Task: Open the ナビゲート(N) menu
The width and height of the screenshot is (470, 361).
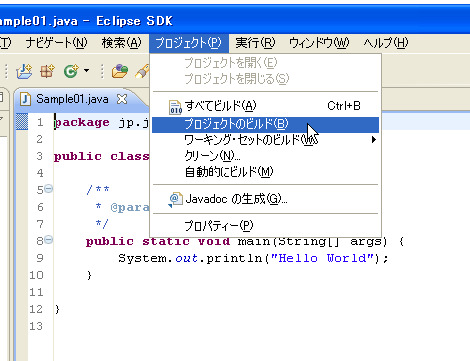Action: click(x=56, y=43)
